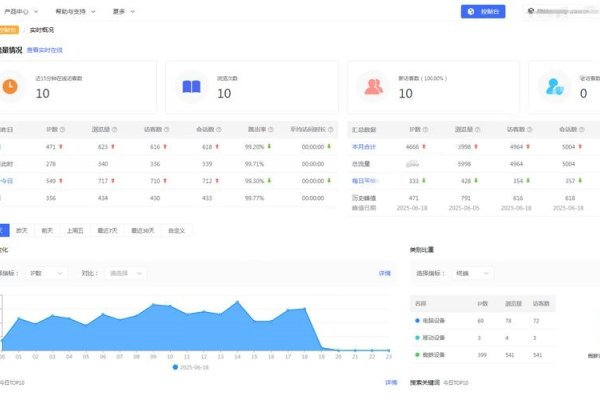Viewport: 600px width, 400px height.
Task: Click help icon beside 汇总数据 table 访客数 header
Action: pos(530,130)
